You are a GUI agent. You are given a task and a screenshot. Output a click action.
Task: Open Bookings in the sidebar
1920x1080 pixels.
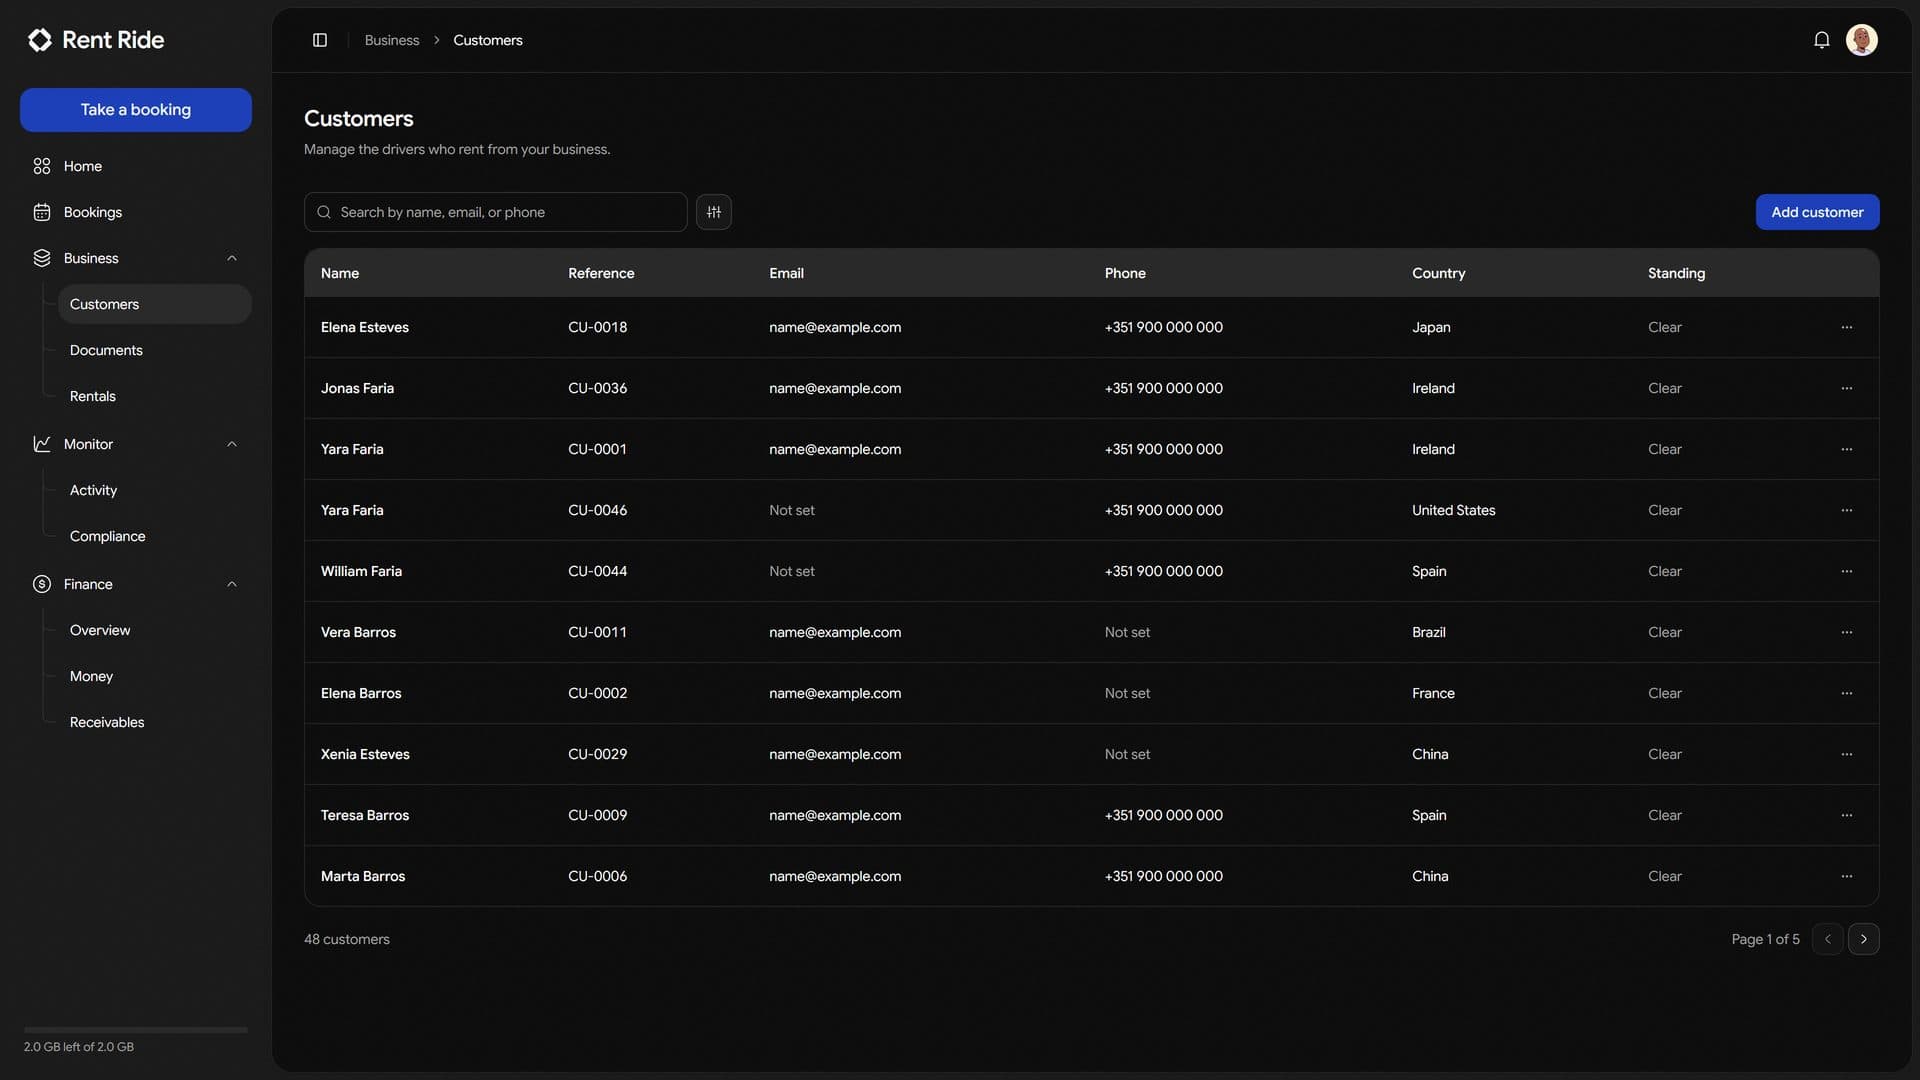[136, 212]
